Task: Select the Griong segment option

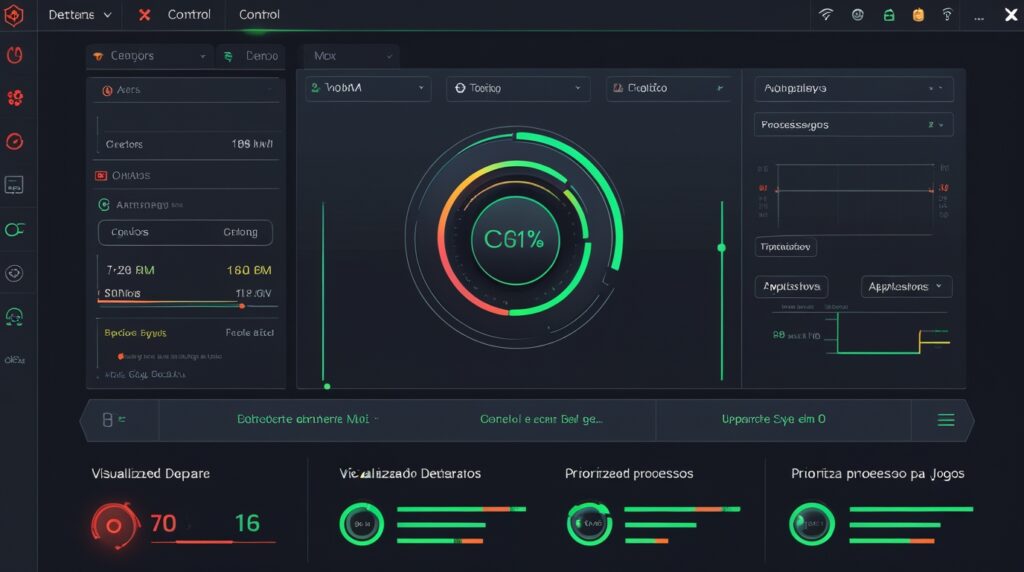Action: point(240,232)
